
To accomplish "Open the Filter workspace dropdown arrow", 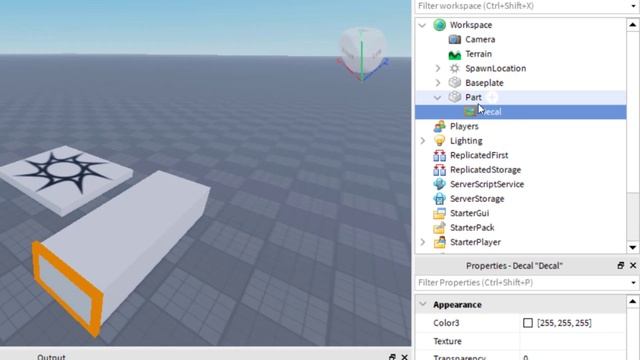I will click(x=633, y=6).
